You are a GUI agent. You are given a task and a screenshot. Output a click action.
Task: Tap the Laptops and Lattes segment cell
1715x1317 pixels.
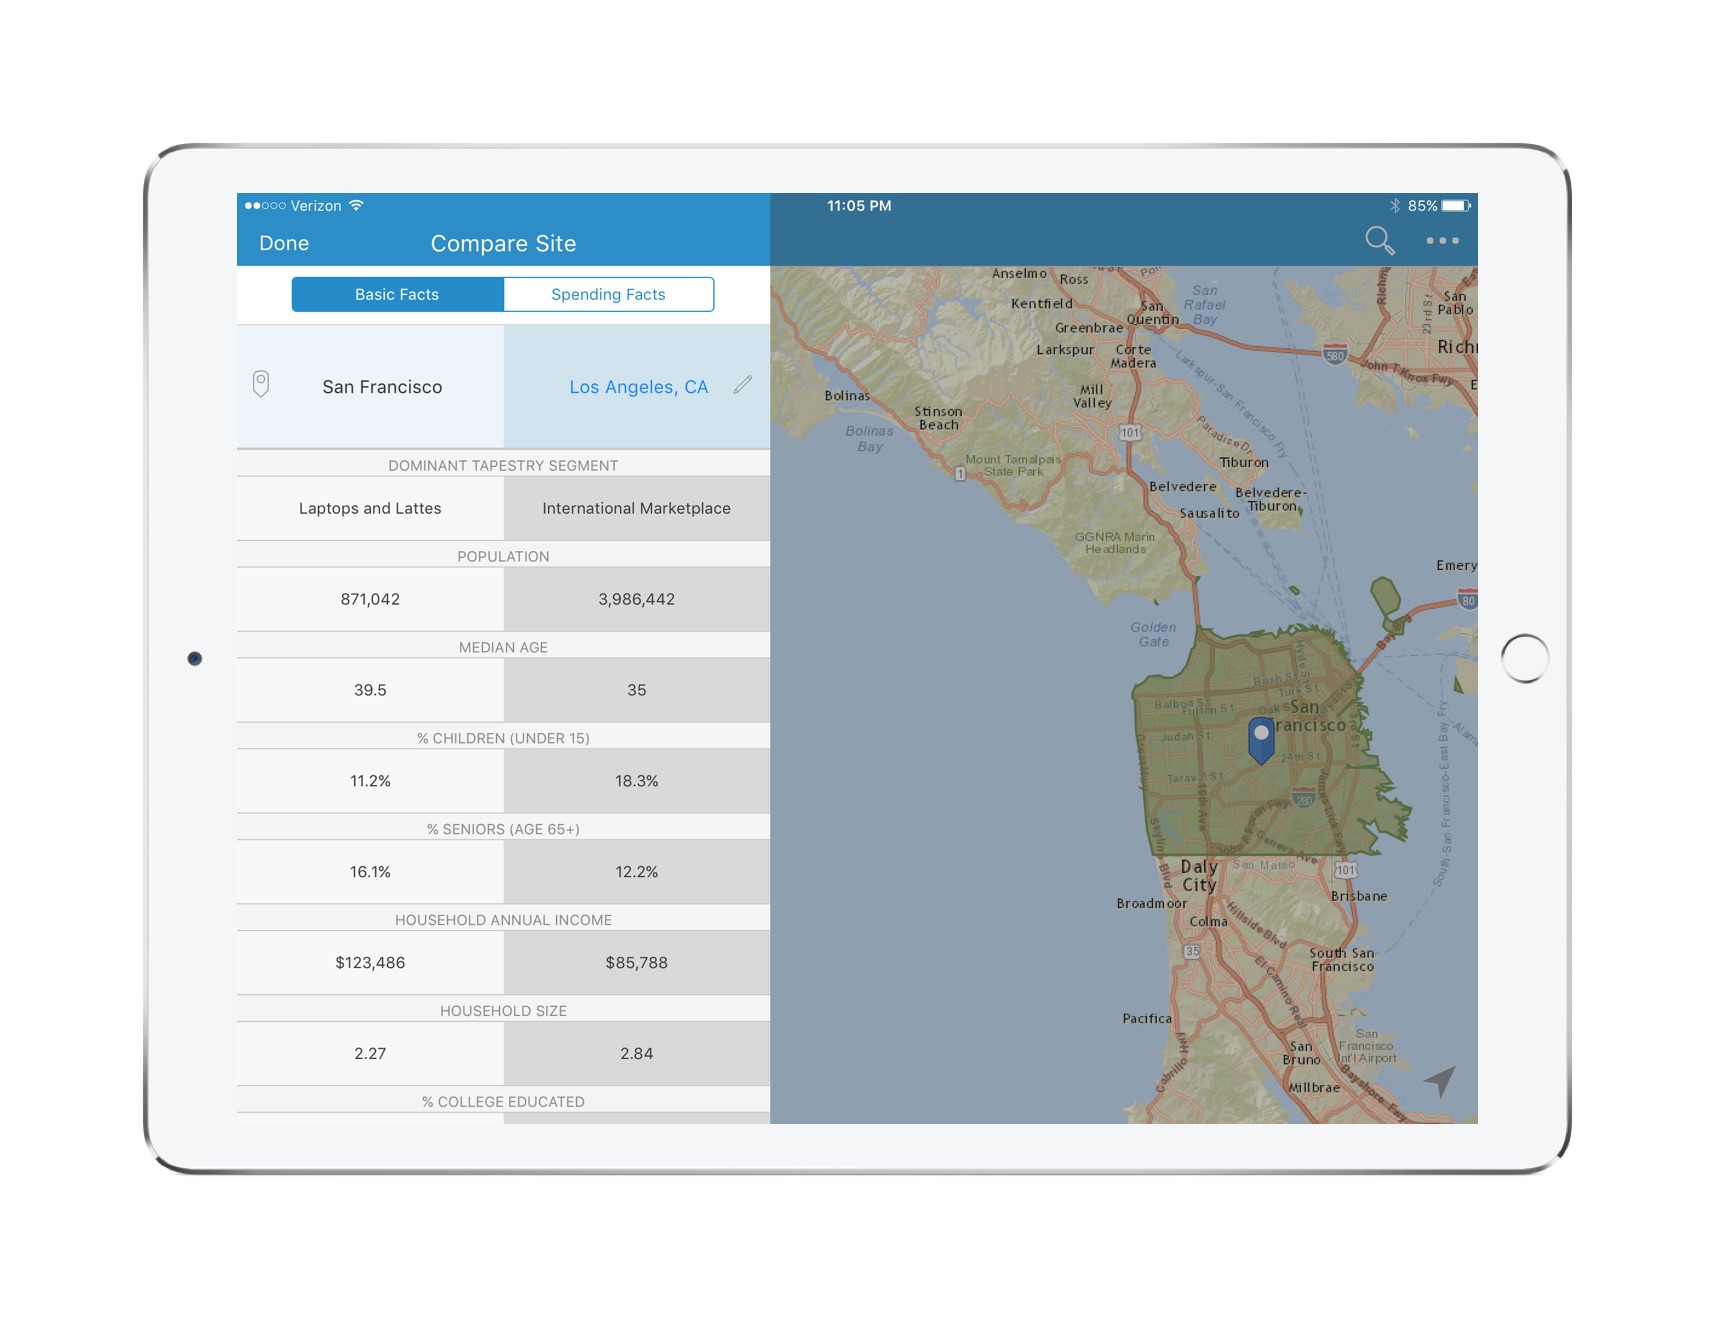tap(370, 508)
